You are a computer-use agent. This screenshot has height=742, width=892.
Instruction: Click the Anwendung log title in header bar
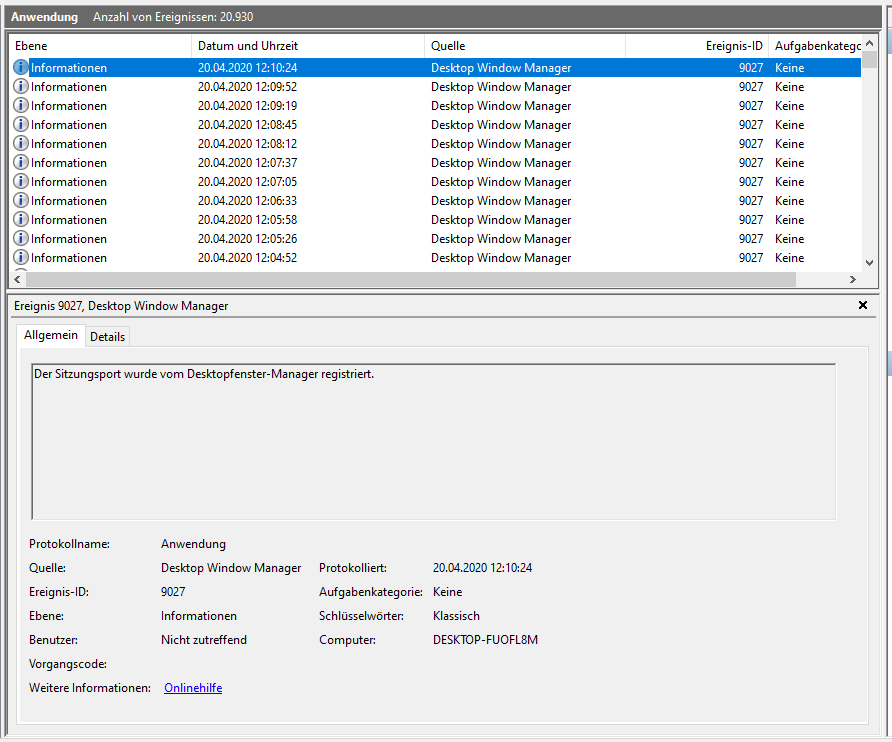(x=44, y=17)
